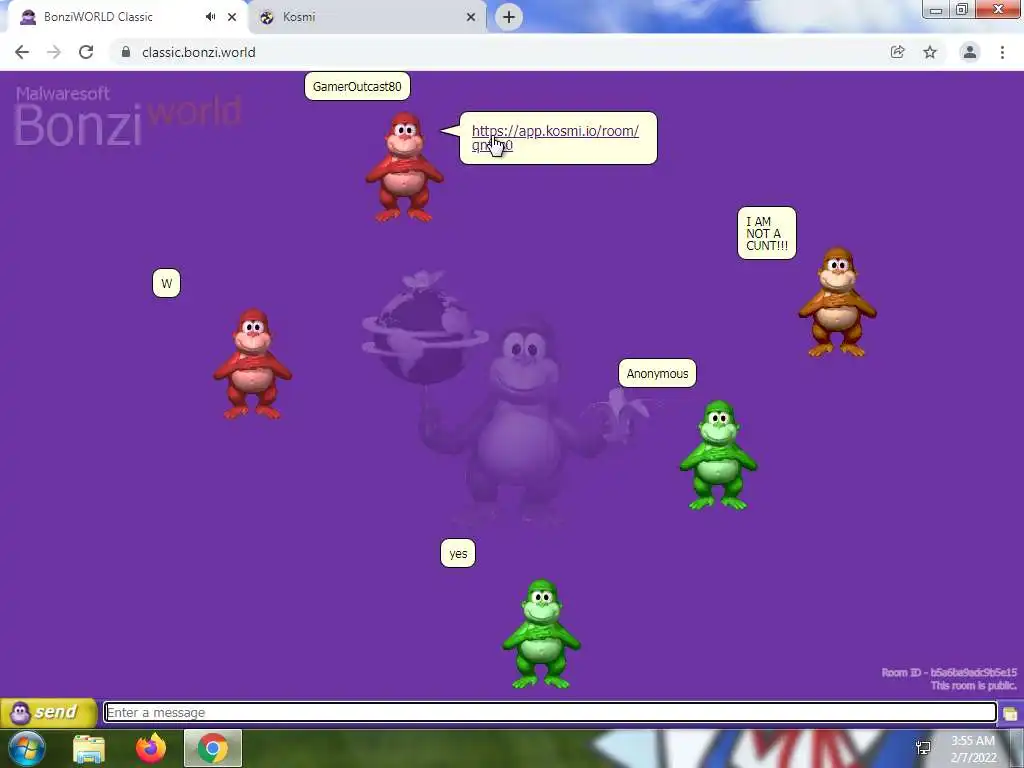Focus the Enter a message field

pos(551,712)
